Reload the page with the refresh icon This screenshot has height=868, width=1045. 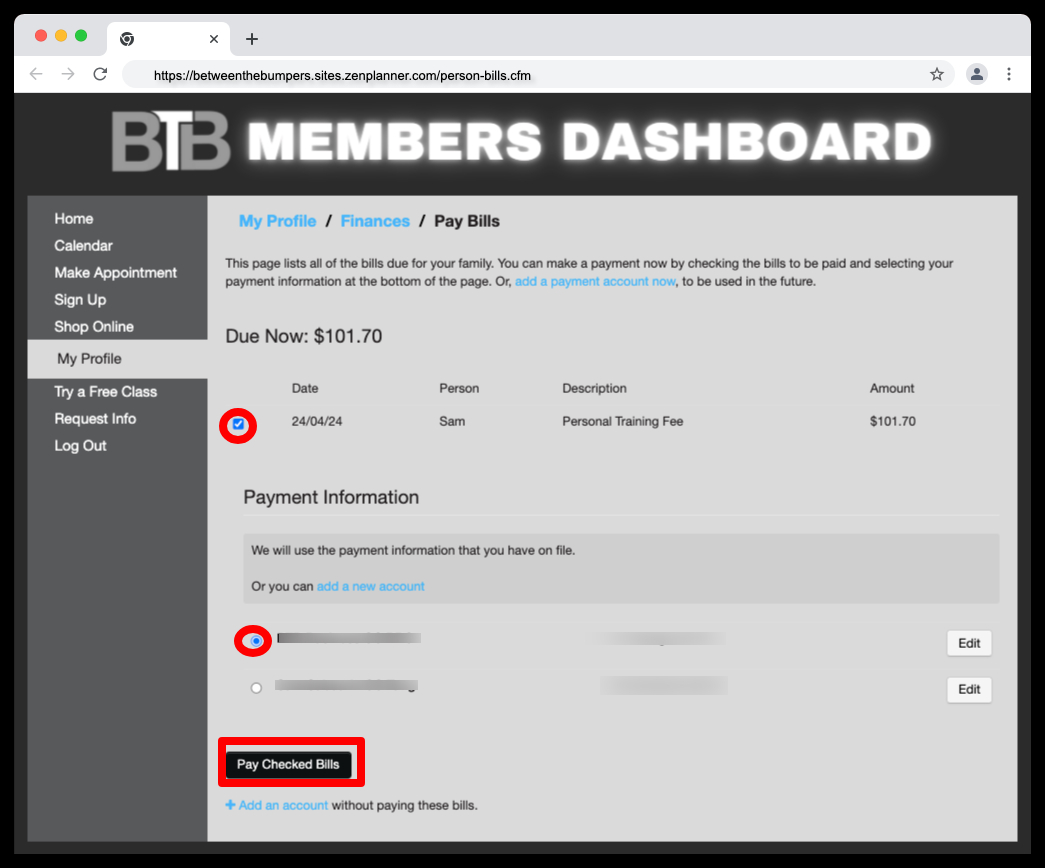(x=100, y=74)
